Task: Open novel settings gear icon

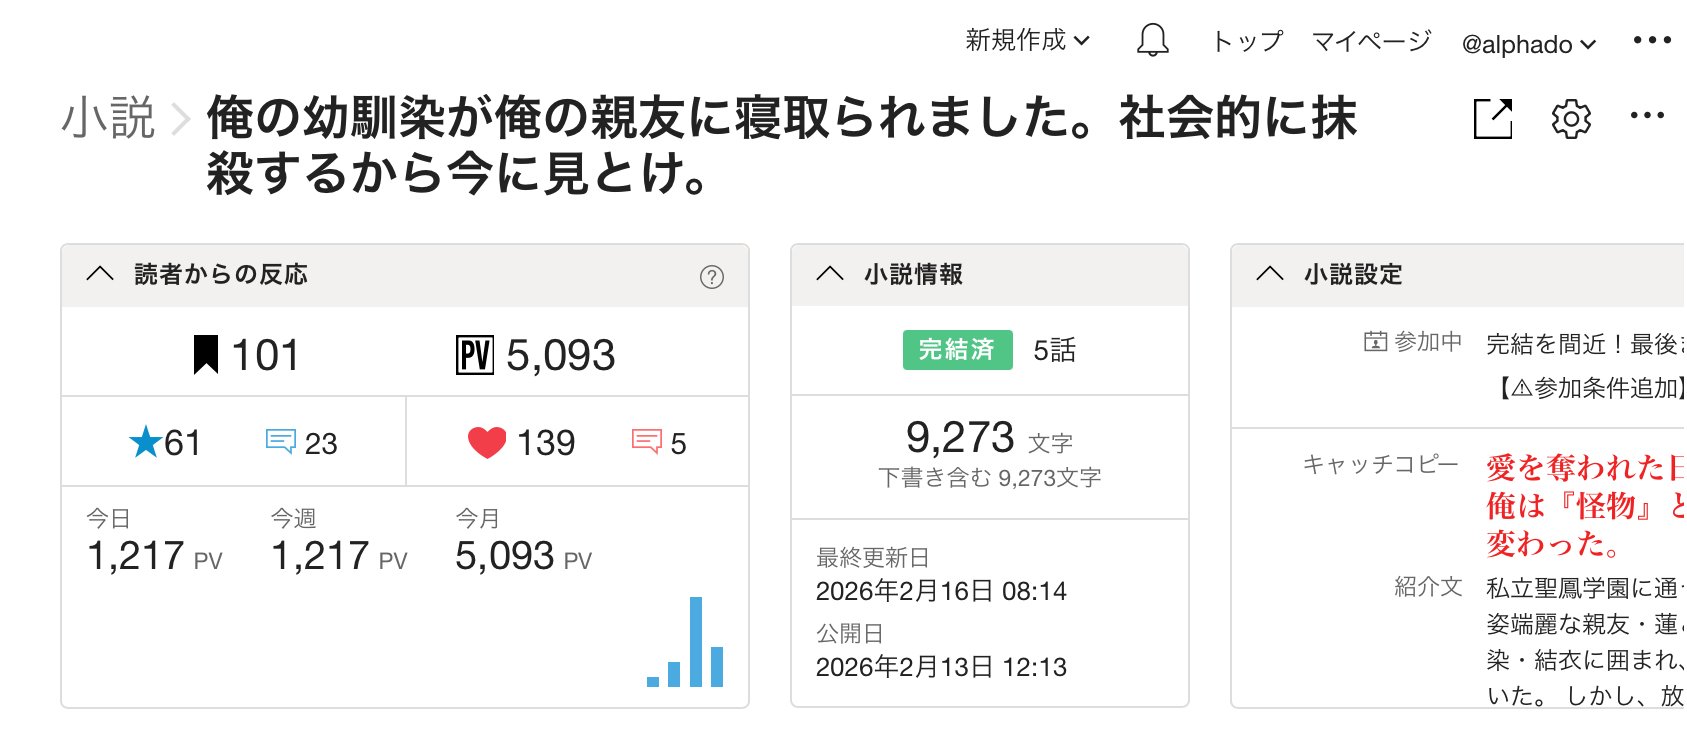Action: coord(1570,119)
